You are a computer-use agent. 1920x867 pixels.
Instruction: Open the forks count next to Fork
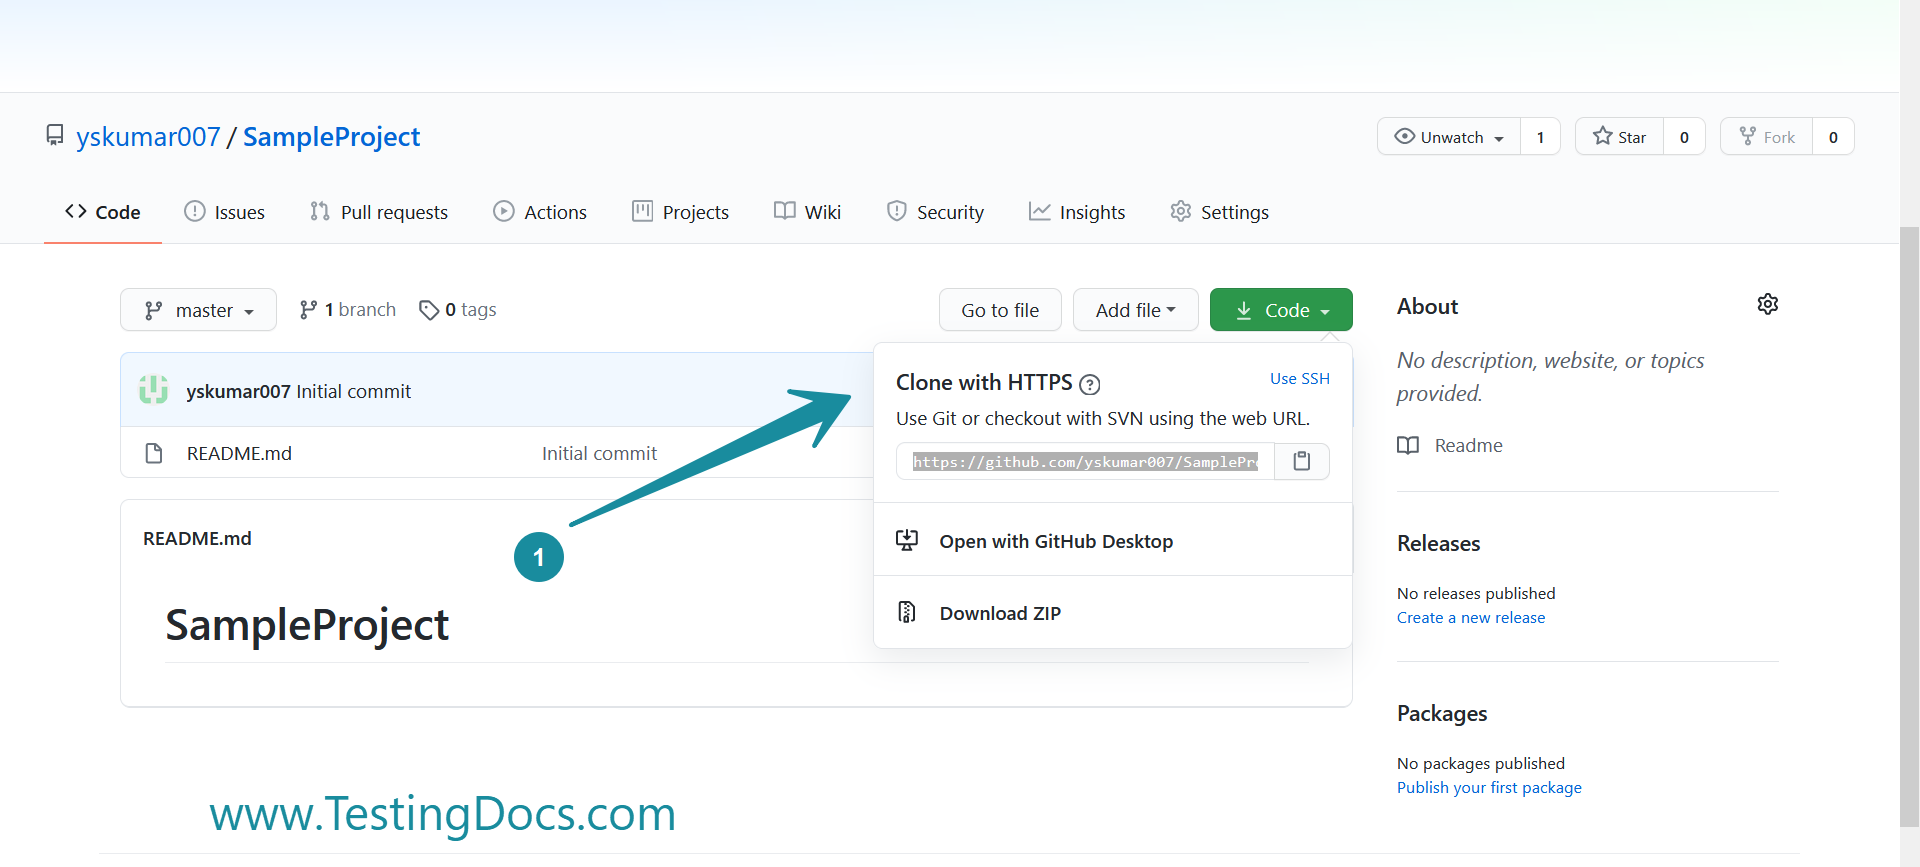(x=1833, y=137)
